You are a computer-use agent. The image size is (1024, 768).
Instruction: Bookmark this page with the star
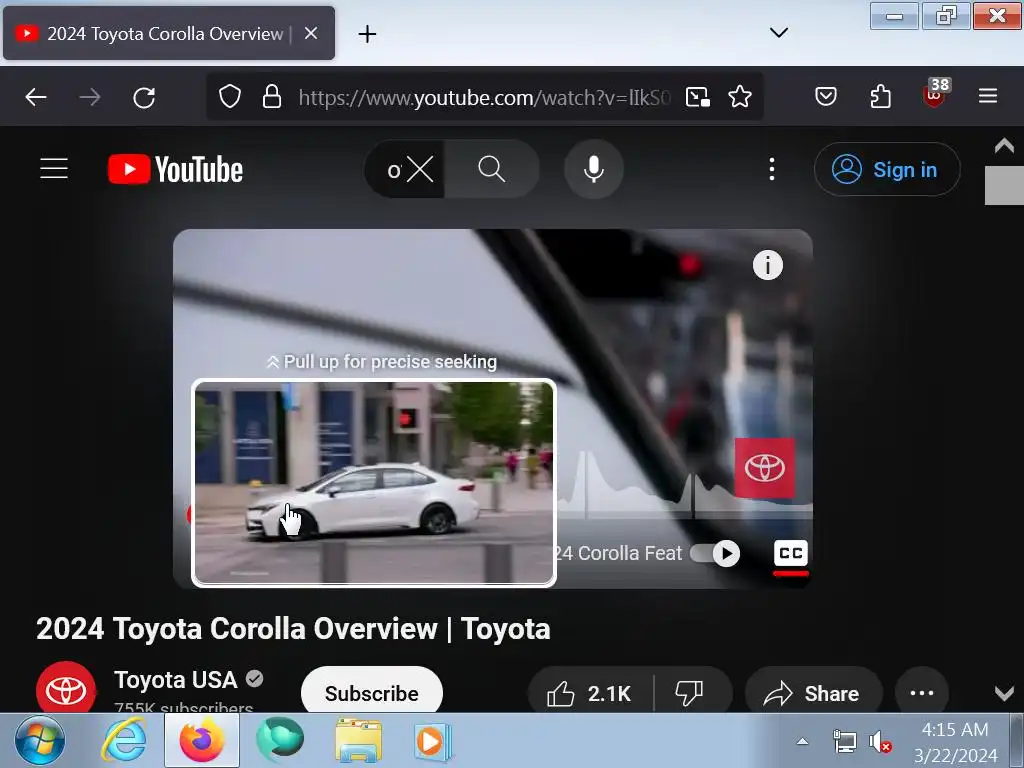(x=739, y=97)
